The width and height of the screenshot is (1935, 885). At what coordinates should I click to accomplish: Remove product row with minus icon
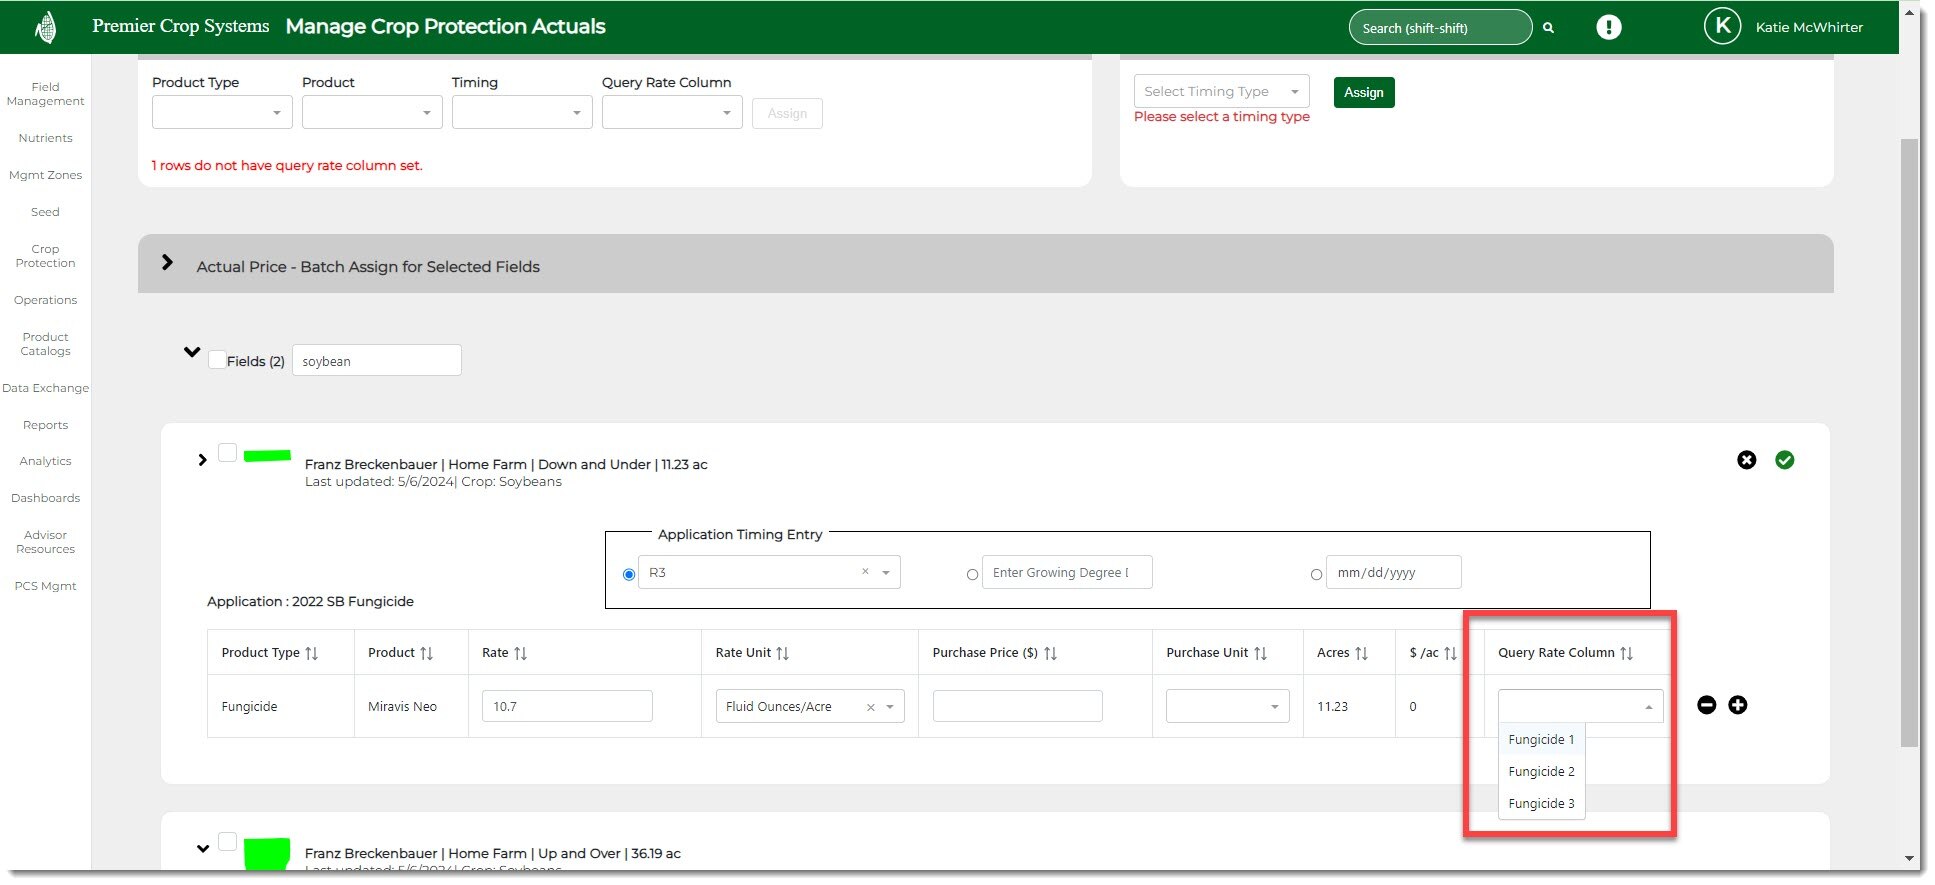pyautogui.click(x=1706, y=705)
